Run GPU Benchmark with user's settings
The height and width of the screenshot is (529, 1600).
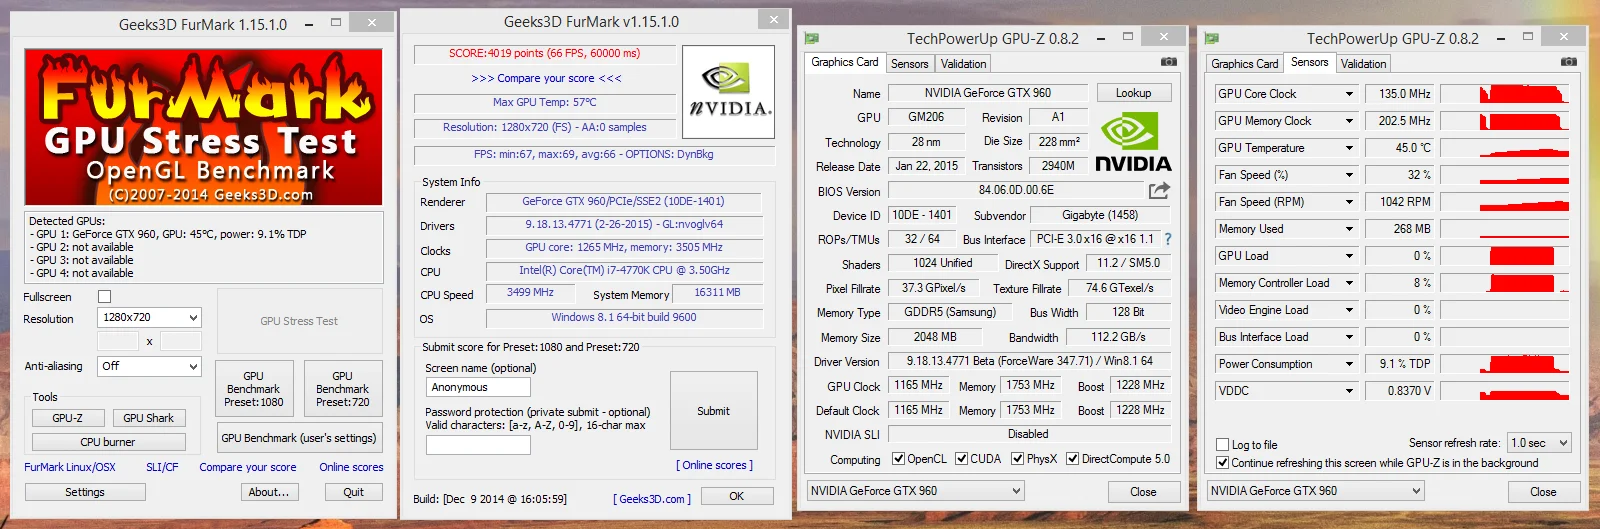[x=299, y=438]
